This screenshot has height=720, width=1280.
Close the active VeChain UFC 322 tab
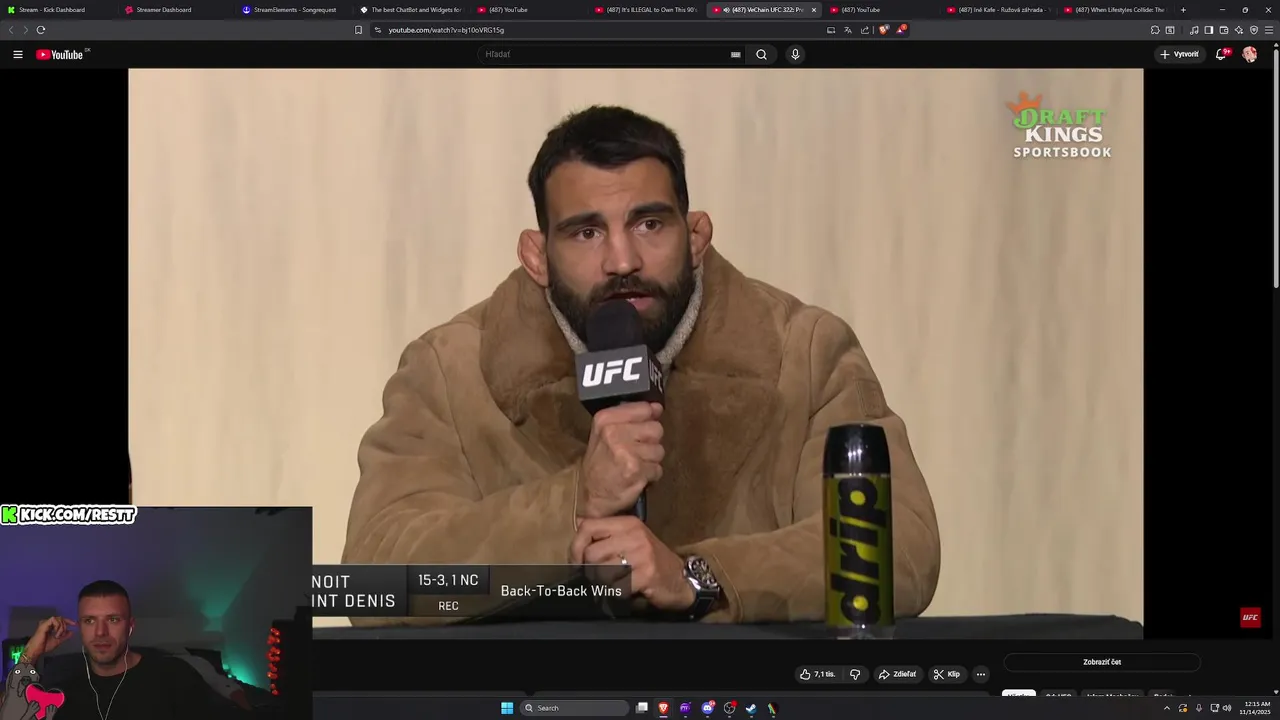coord(814,10)
